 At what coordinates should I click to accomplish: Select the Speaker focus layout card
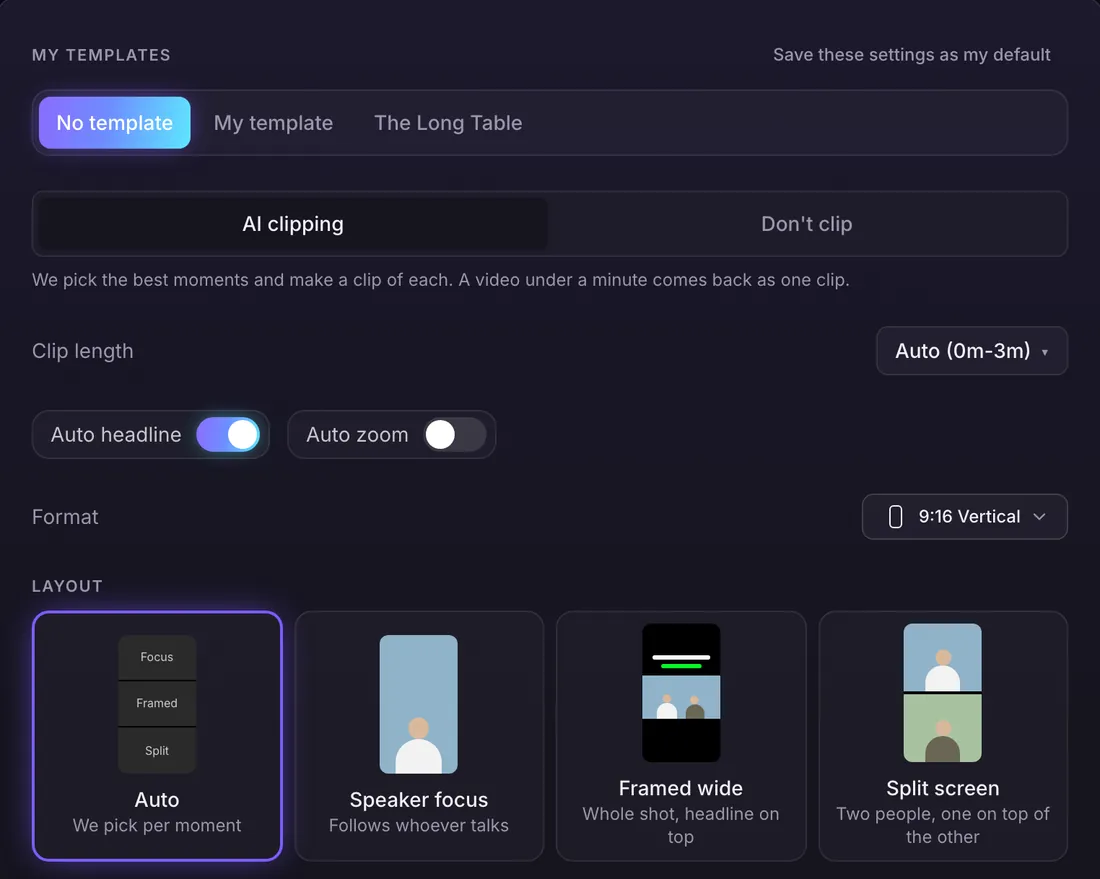(x=419, y=736)
